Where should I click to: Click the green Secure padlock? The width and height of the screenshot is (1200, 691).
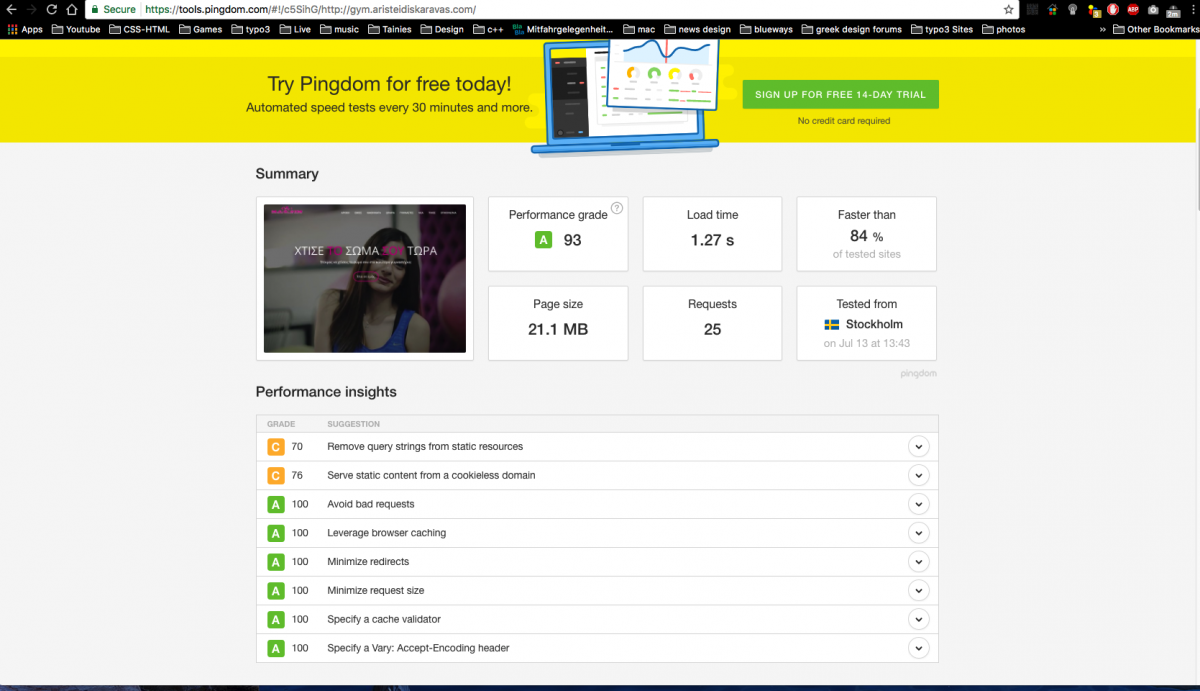95,9
